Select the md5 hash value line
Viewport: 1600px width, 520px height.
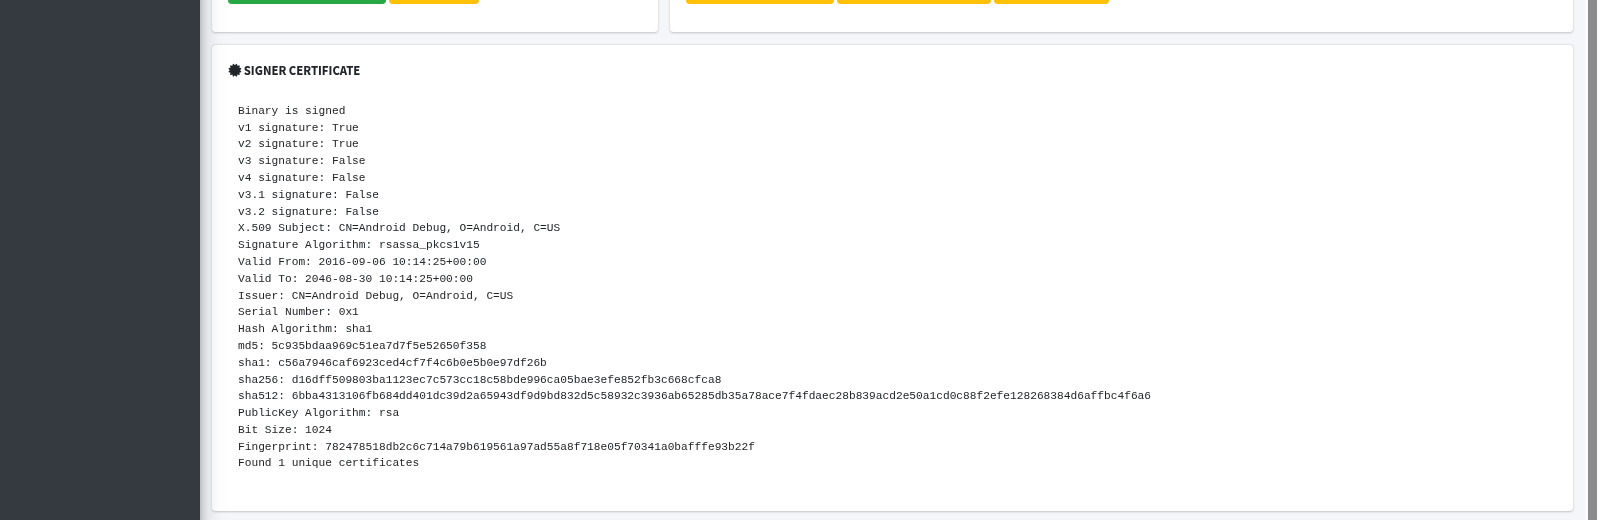tap(362, 346)
